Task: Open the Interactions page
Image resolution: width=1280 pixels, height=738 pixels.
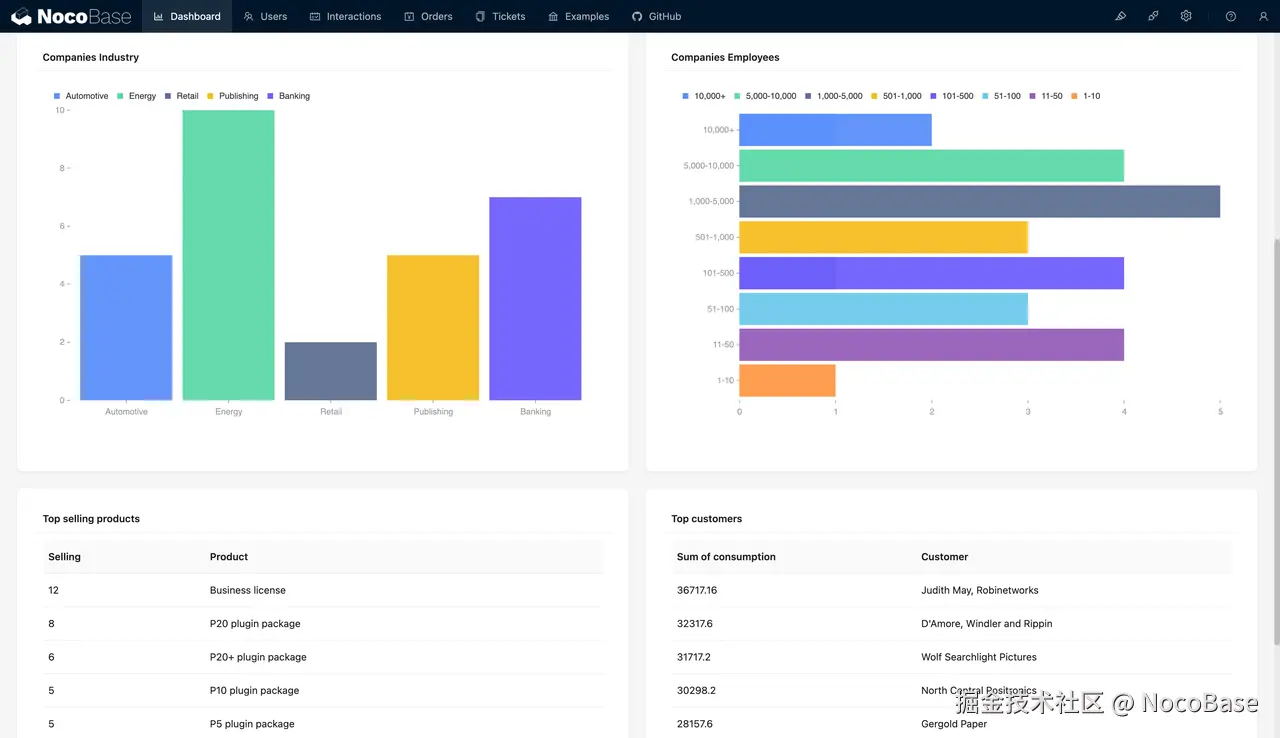Action: (345, 16)
